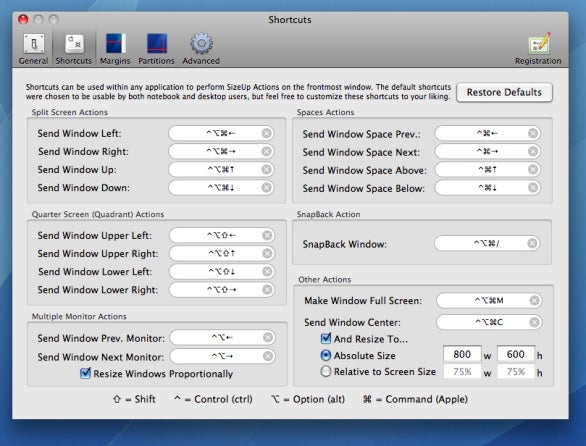The height and width of the screenshot is (446, 586).
Task: Click the Send Window Up shortcut field
Action: pos(221,169)
